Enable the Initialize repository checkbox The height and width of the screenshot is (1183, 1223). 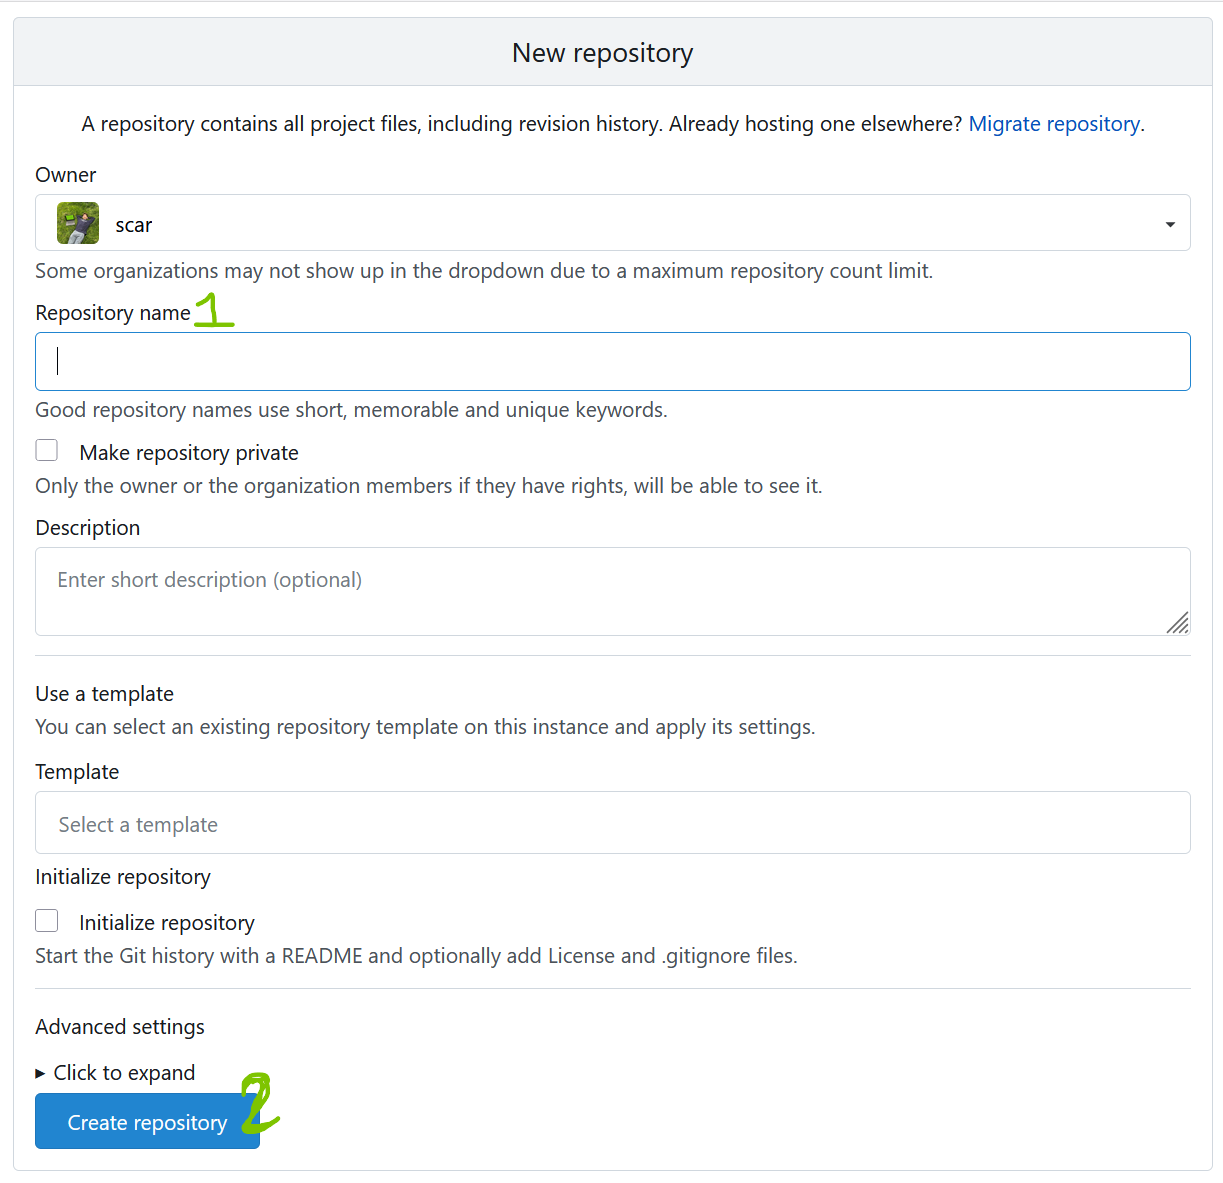(x=47, y=921)
